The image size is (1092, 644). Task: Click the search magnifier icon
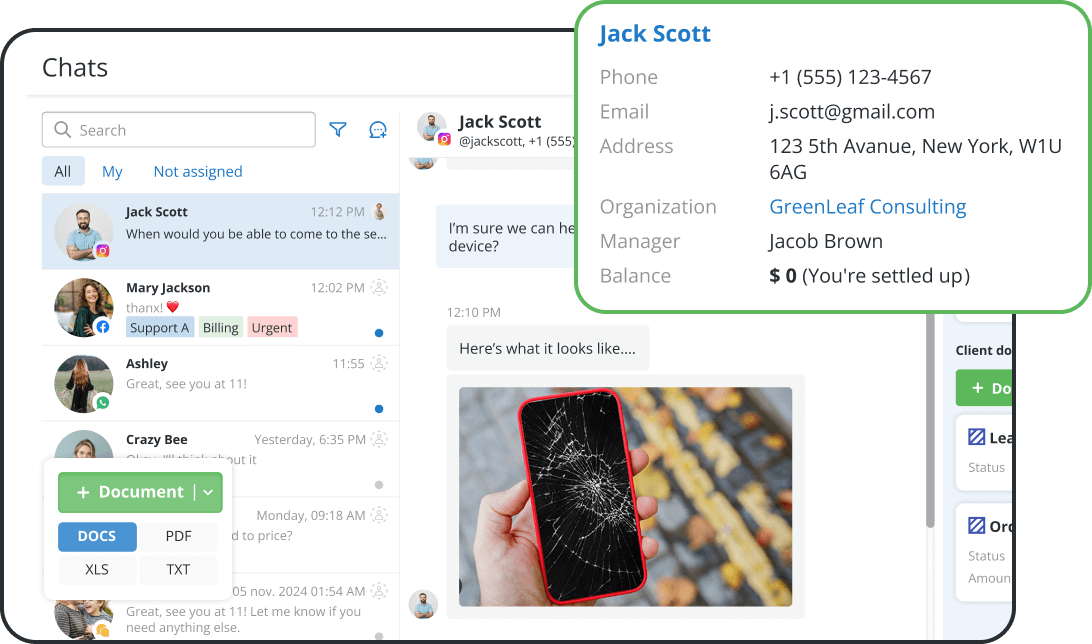pyautogui.click(x=60, y=129)
